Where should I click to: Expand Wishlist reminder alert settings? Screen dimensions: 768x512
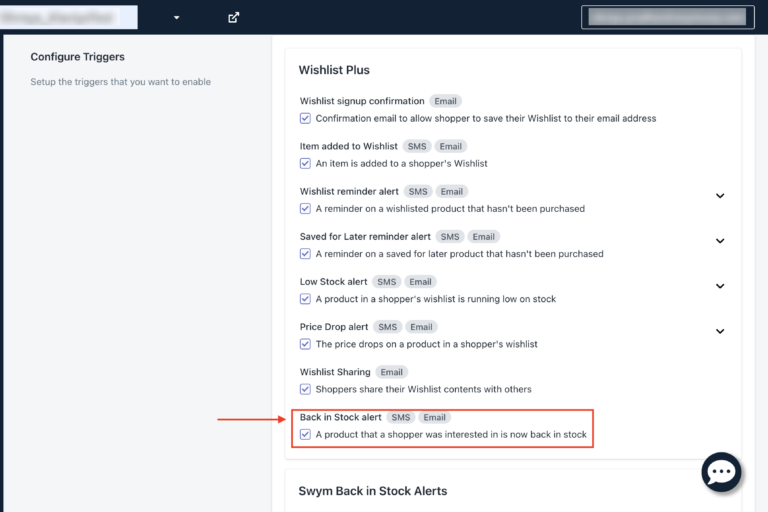click(x=720, y=196)
